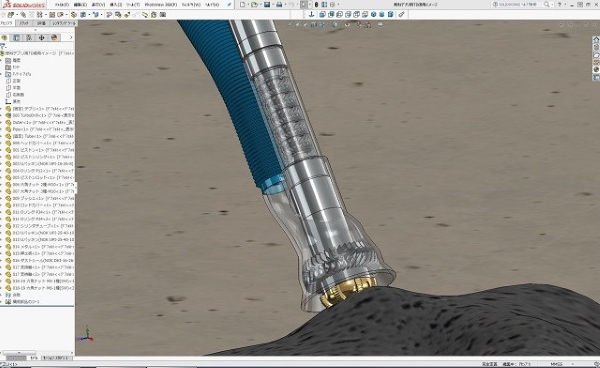The width and height of the screenshot is (600, 368).
Task: Expand the Pipe<1> component in the tree
Action: (2, 129)
